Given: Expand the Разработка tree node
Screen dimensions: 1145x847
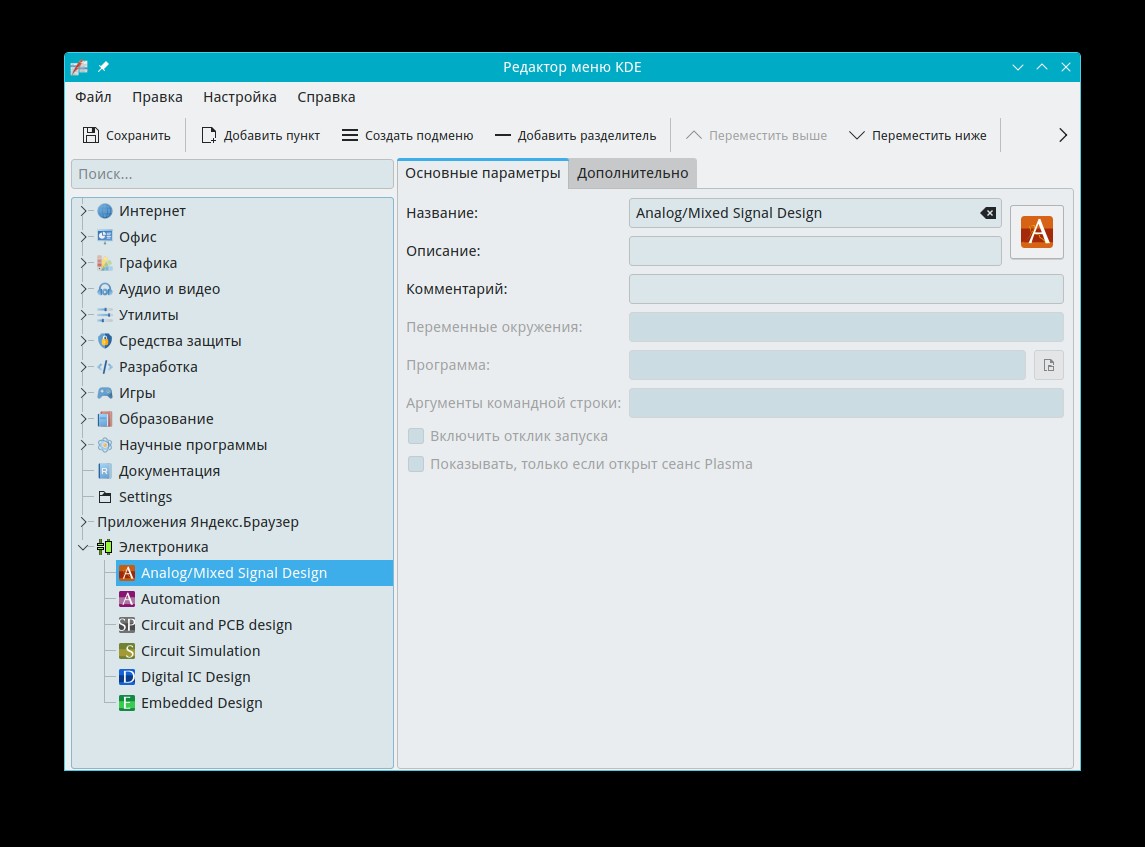Looking at the screenshot, I should [x=83, y=367].
